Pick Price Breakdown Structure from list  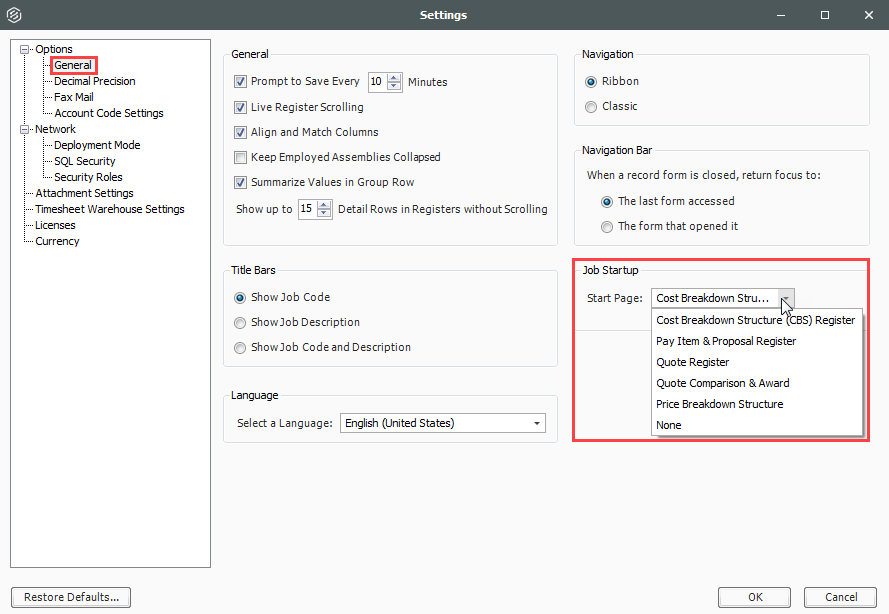[x=719, y=404]
